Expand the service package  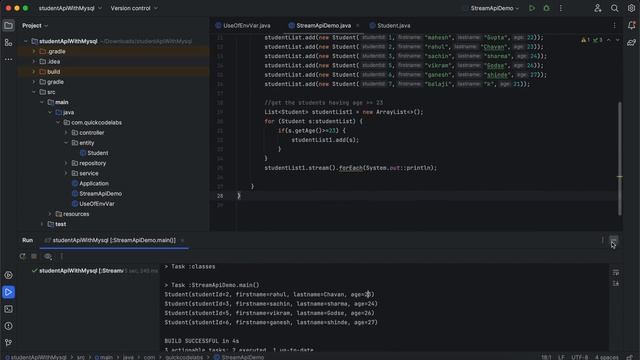(66, 173)
